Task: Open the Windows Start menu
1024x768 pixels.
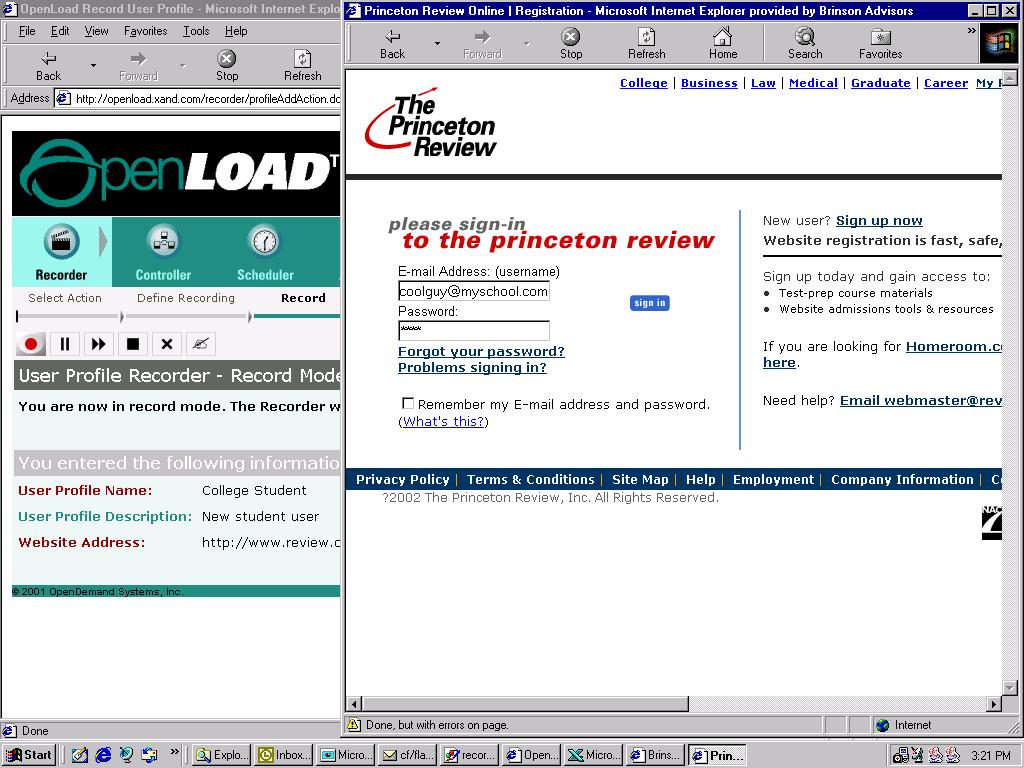Action: 29,755
